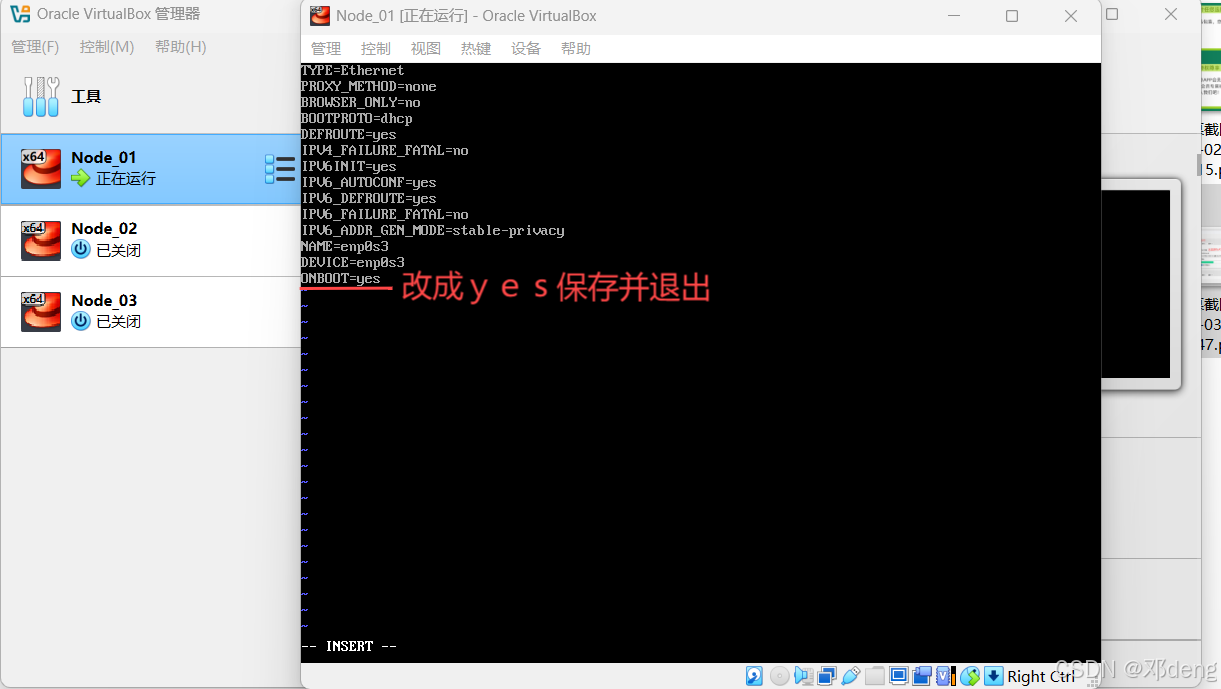Click the NAME=enp0s3 line in terminal

pyautogui.click(x=345, y=246)
